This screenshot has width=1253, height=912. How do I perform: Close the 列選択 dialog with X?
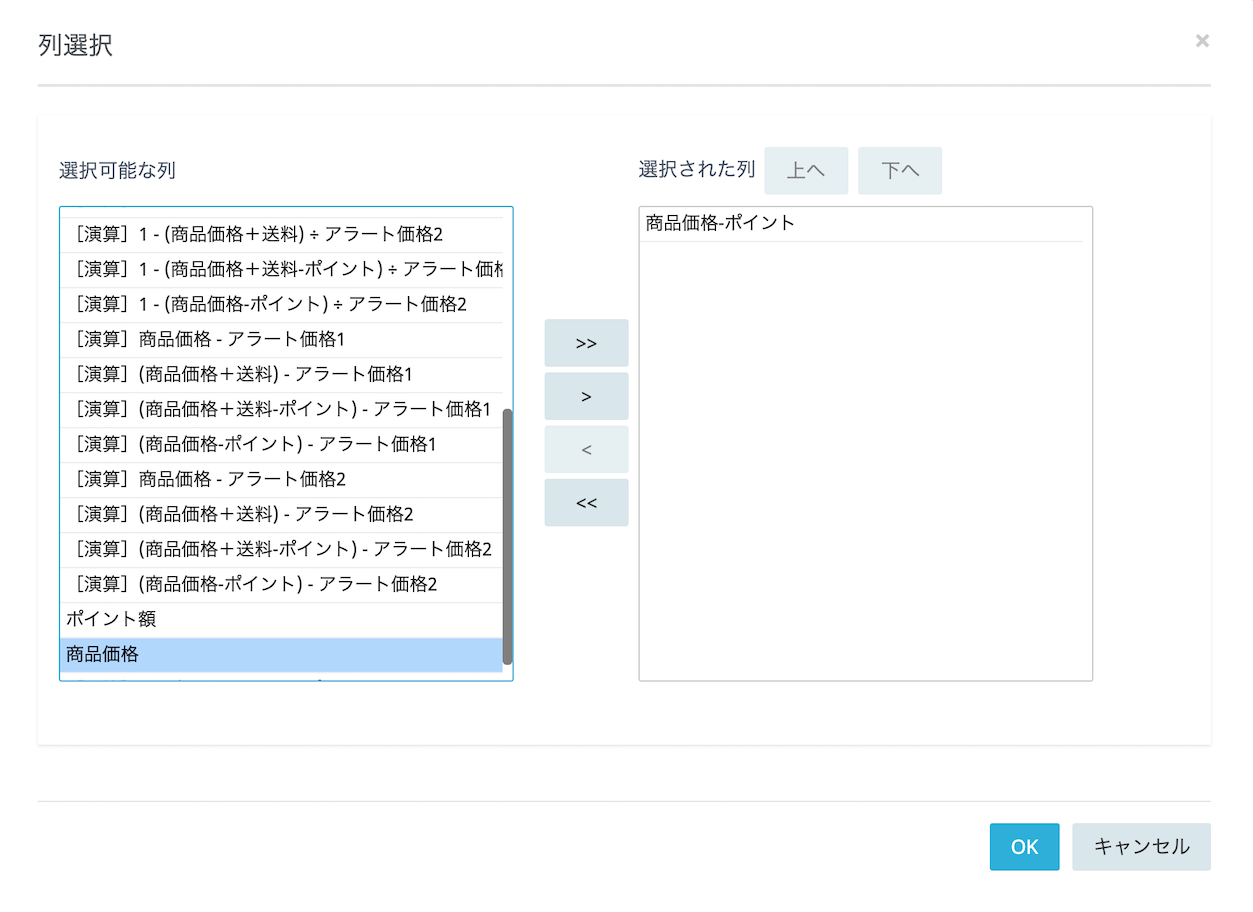point(1202,41)
